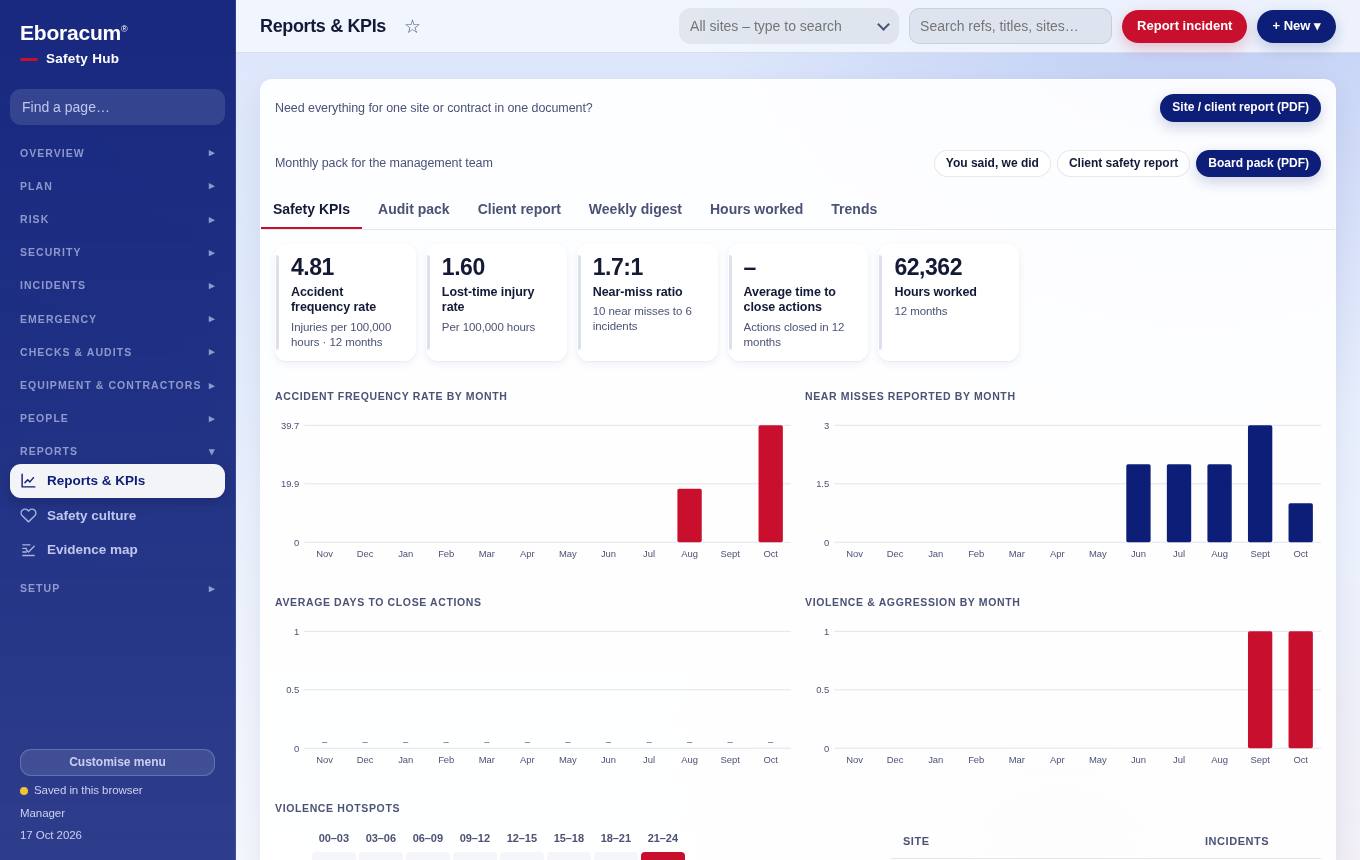This screenshot has width=1360, height=860.
Task: Click the Saved in this browser status
Action: point(81,790)
